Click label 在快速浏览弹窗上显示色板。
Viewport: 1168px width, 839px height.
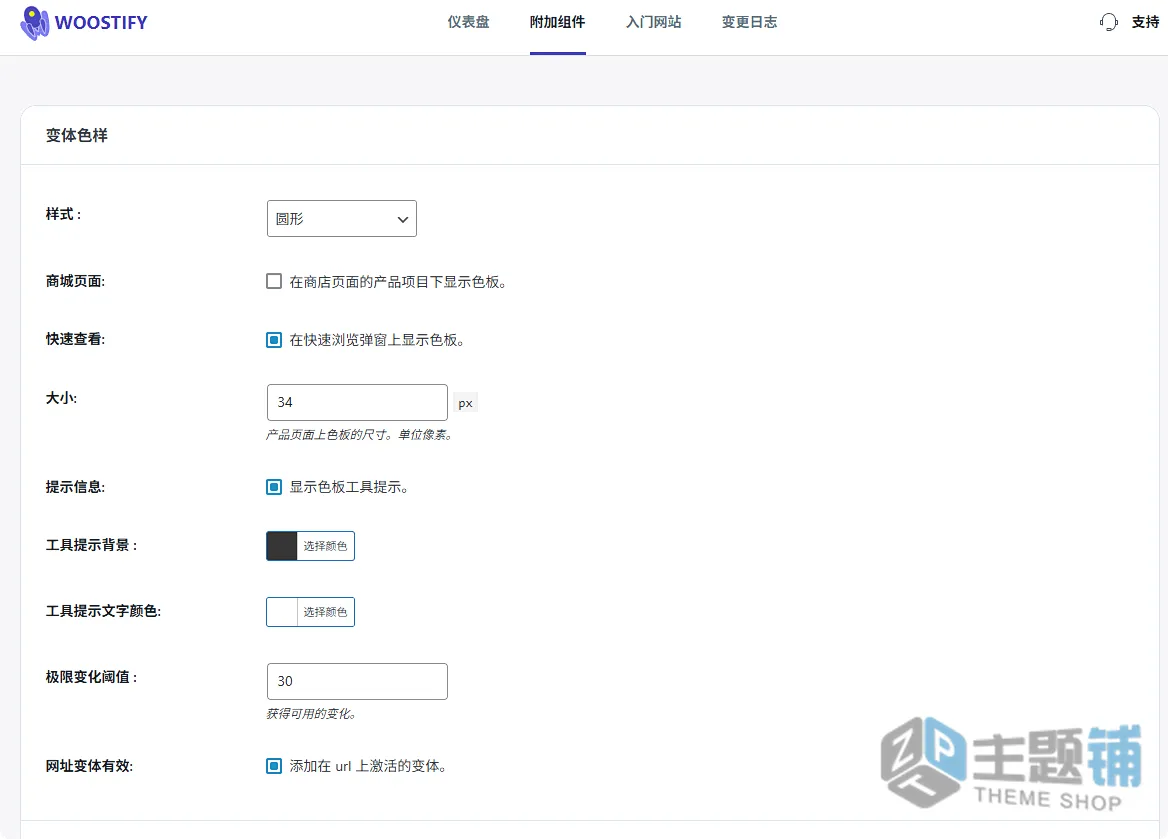(x=378, y=340)
